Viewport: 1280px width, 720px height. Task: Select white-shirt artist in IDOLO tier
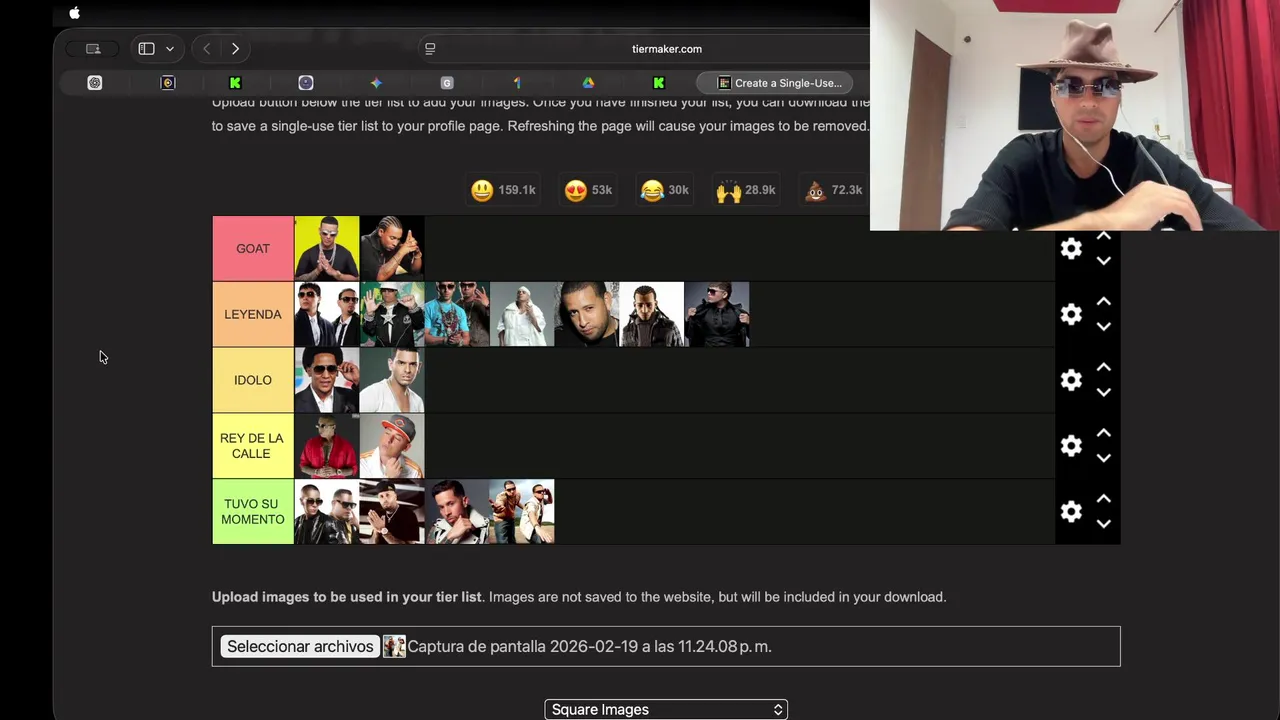(392, 380)
